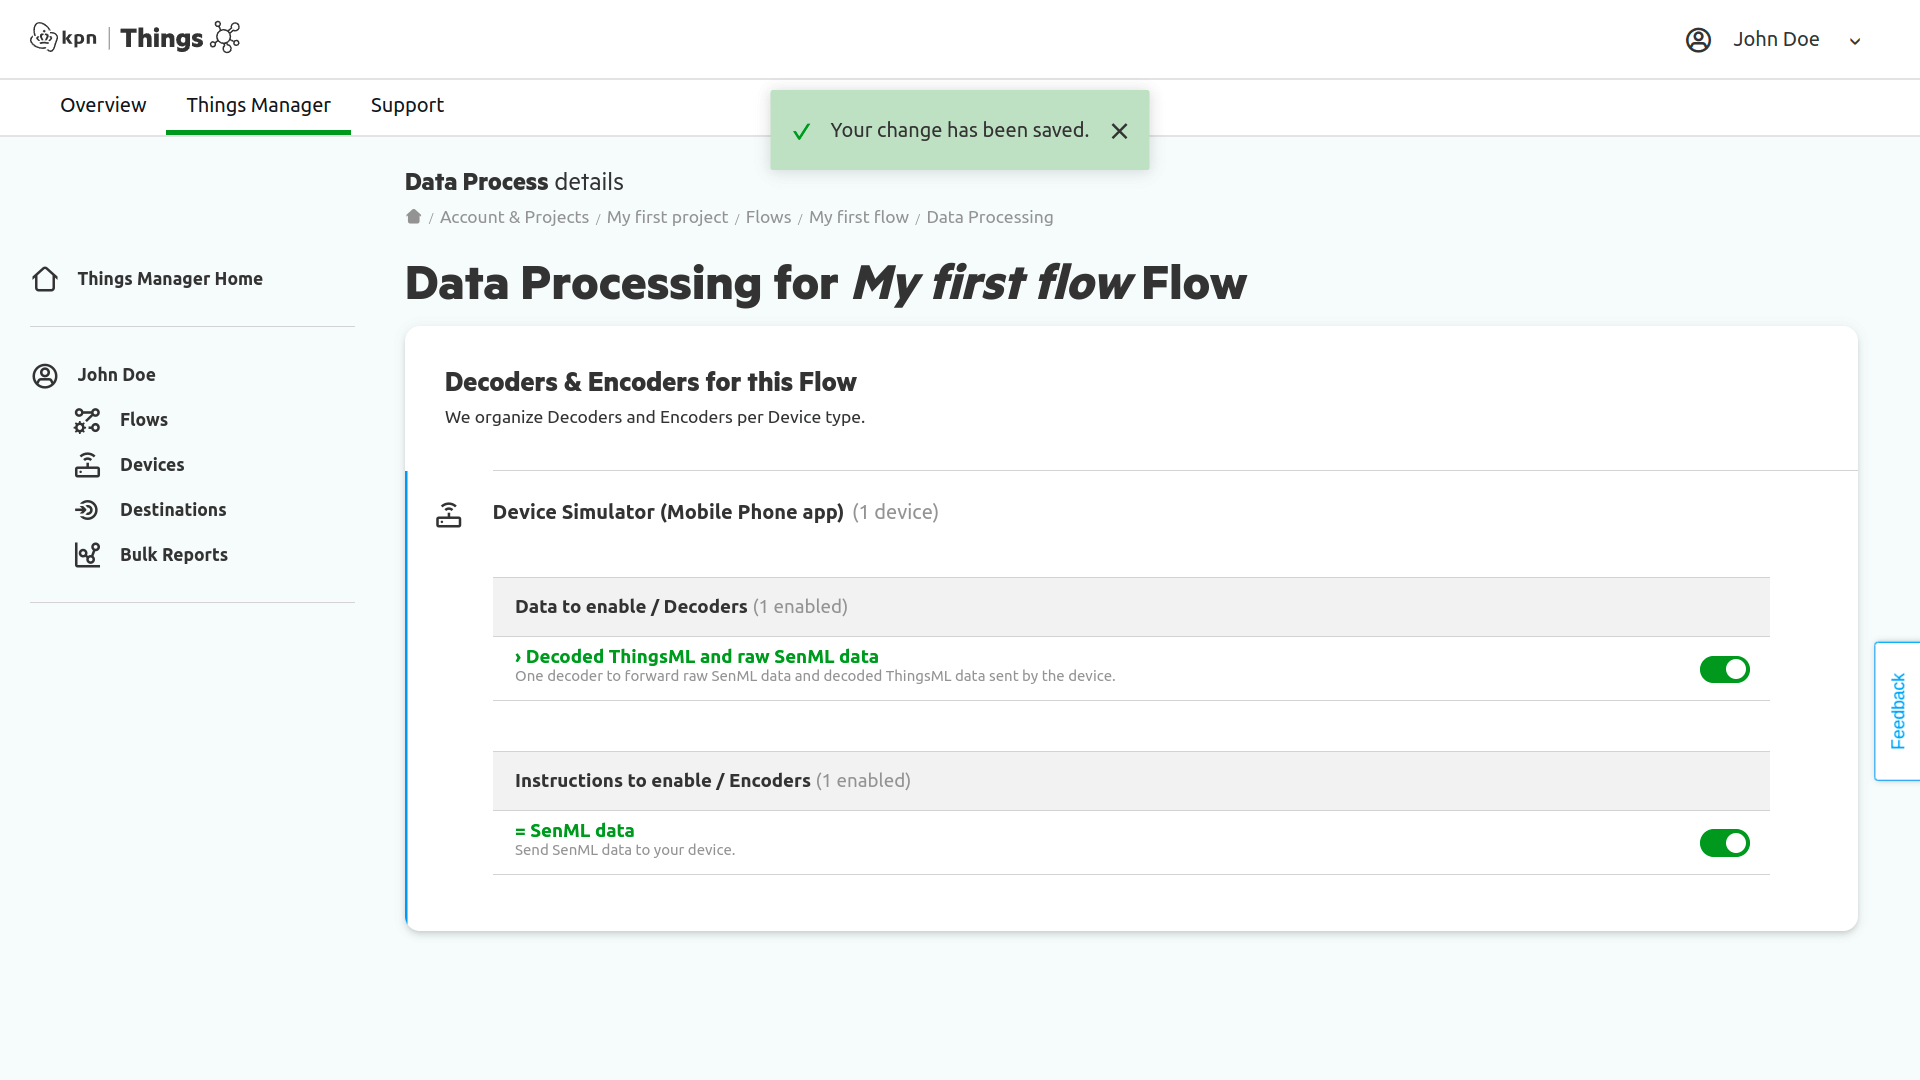Click the Flows icon in sidebar

click(x=87, y=420)
